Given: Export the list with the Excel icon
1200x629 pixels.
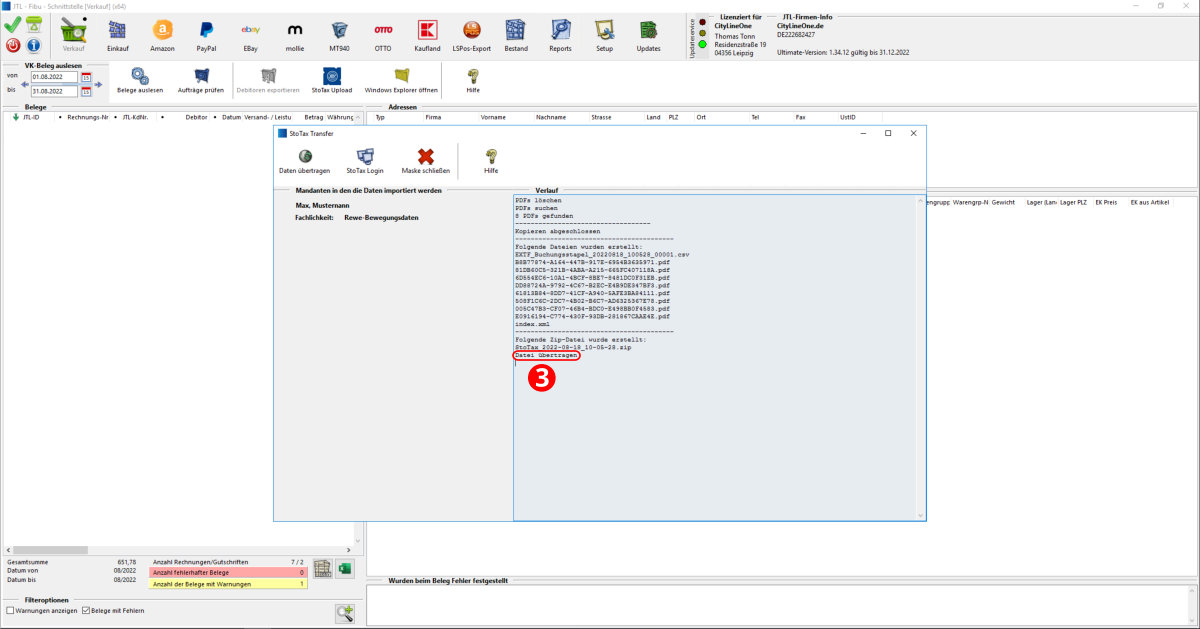Looking at the screenshot, I should tap(344, 568).
